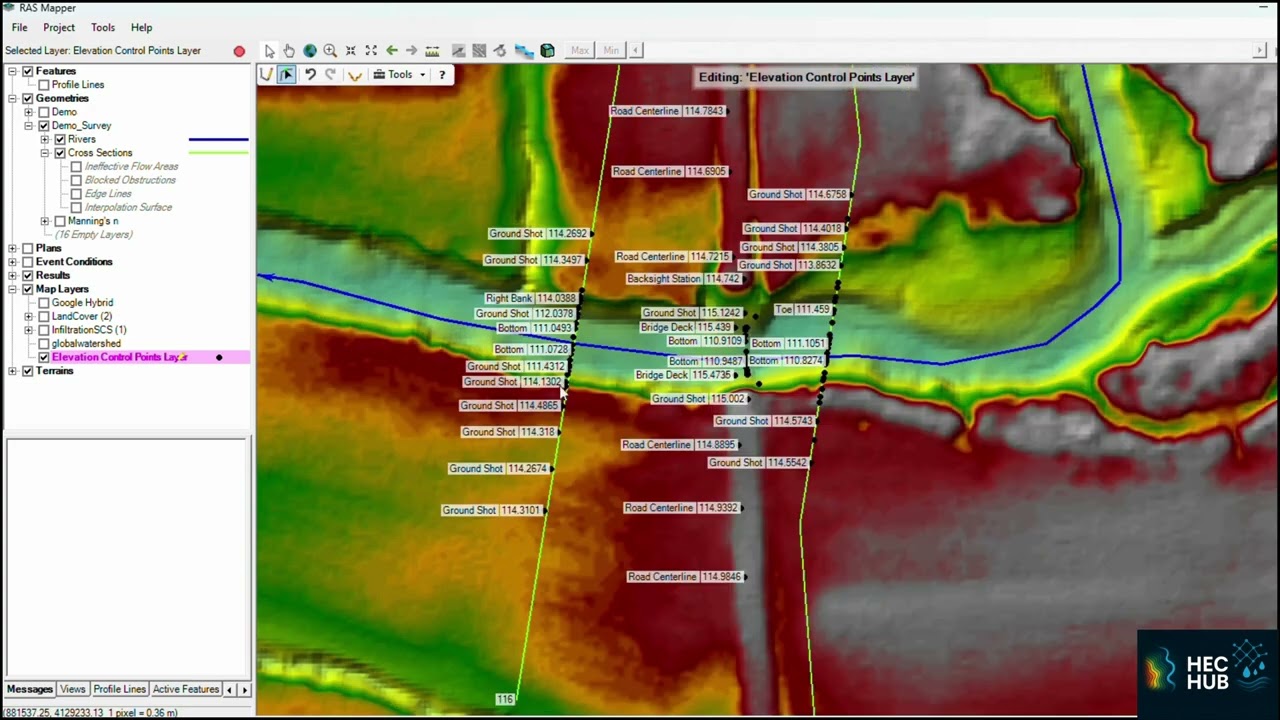Select the arrow pointer tool
Viewport: 1280px width, 720px height.
(x=269, y=50)
